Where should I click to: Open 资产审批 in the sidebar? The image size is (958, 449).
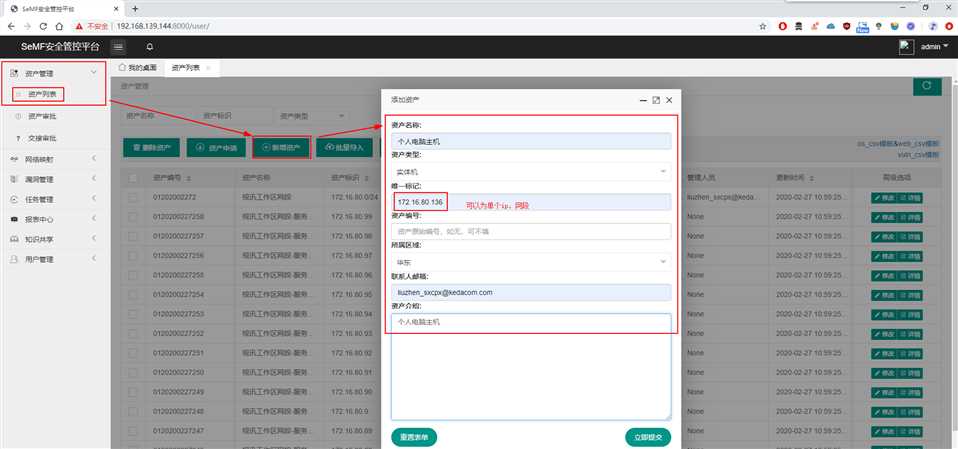(43, 117)
